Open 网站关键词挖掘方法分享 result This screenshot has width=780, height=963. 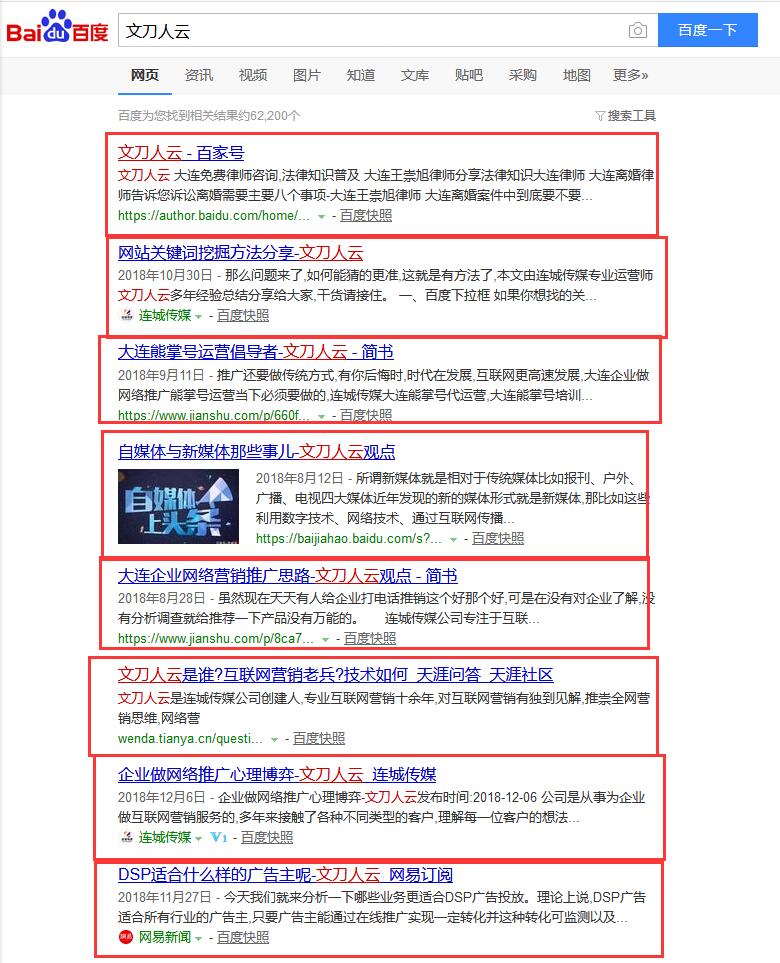(x=241, y=252)
